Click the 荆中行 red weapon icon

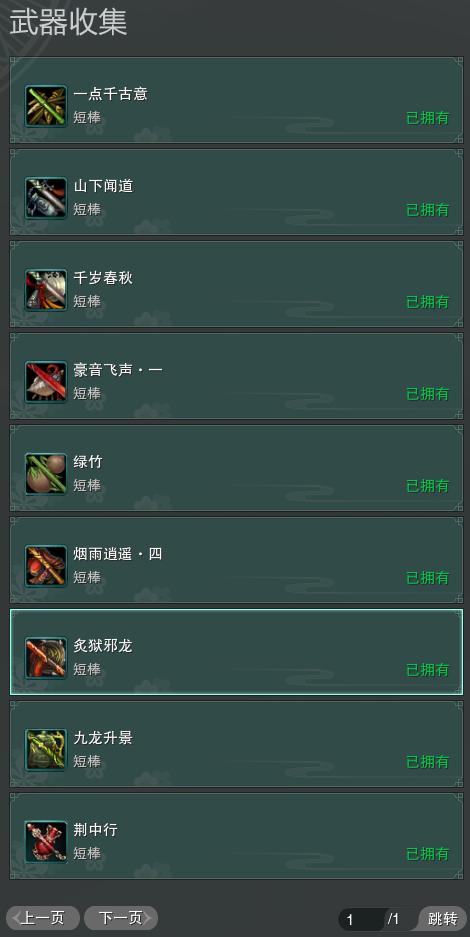tap(46, 842)
